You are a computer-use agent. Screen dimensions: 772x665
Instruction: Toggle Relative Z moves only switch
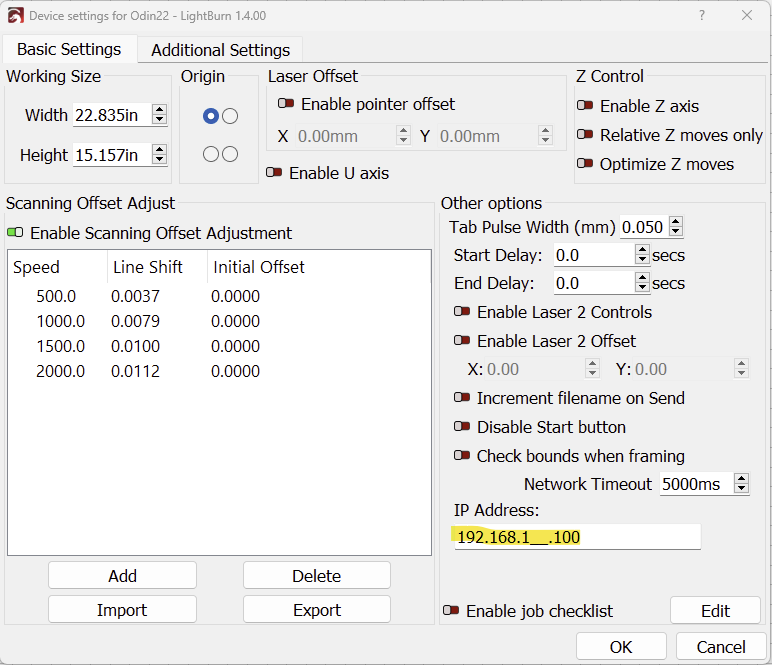[x=585, y=134]
